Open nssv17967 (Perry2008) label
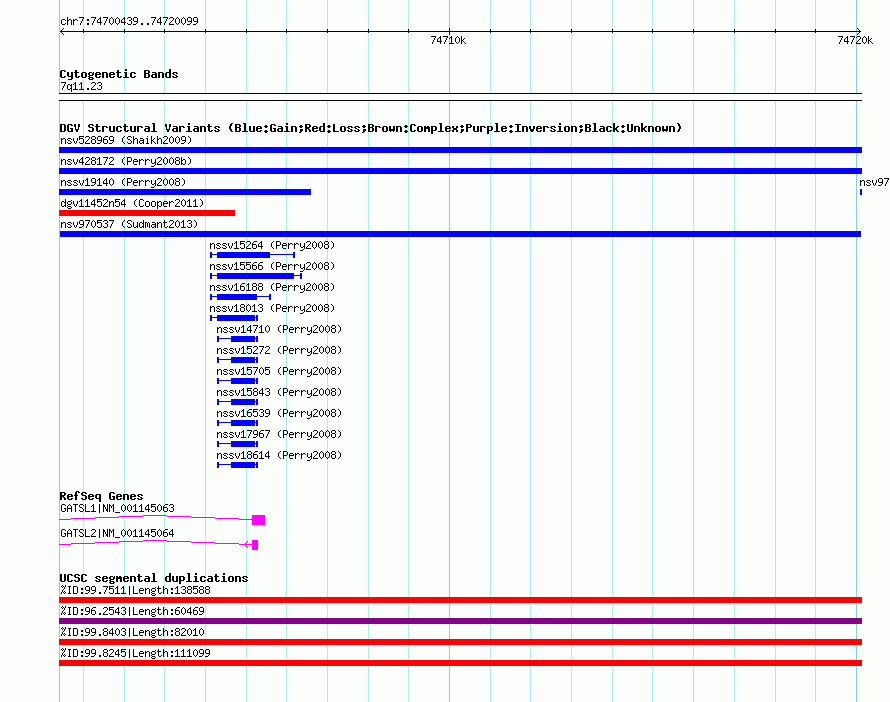Image resolution: width=890 pixels, height=702 pixels. (x=279, y=434)
